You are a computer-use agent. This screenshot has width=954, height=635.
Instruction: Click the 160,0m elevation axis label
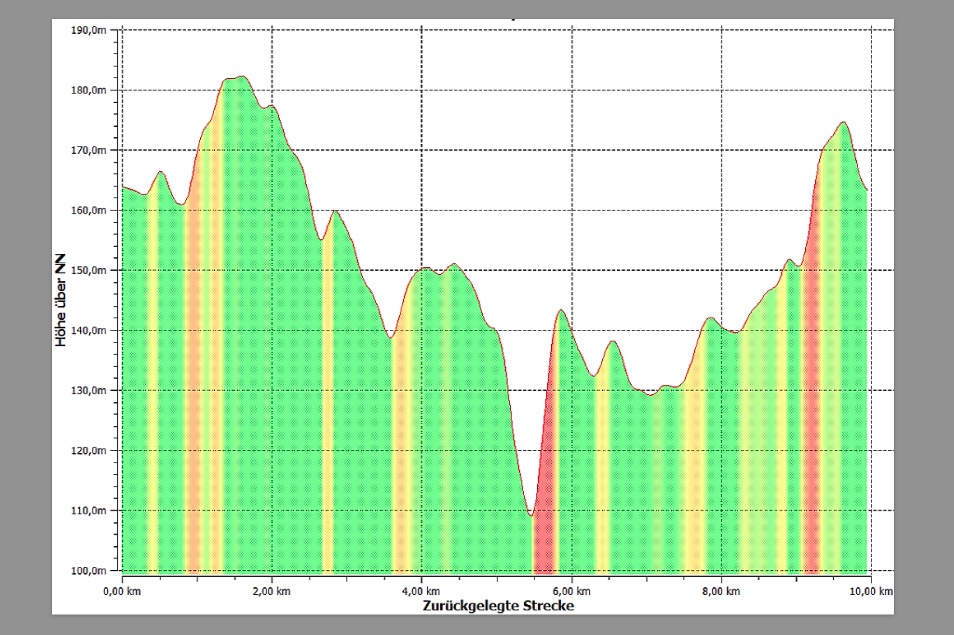point(89,210)
